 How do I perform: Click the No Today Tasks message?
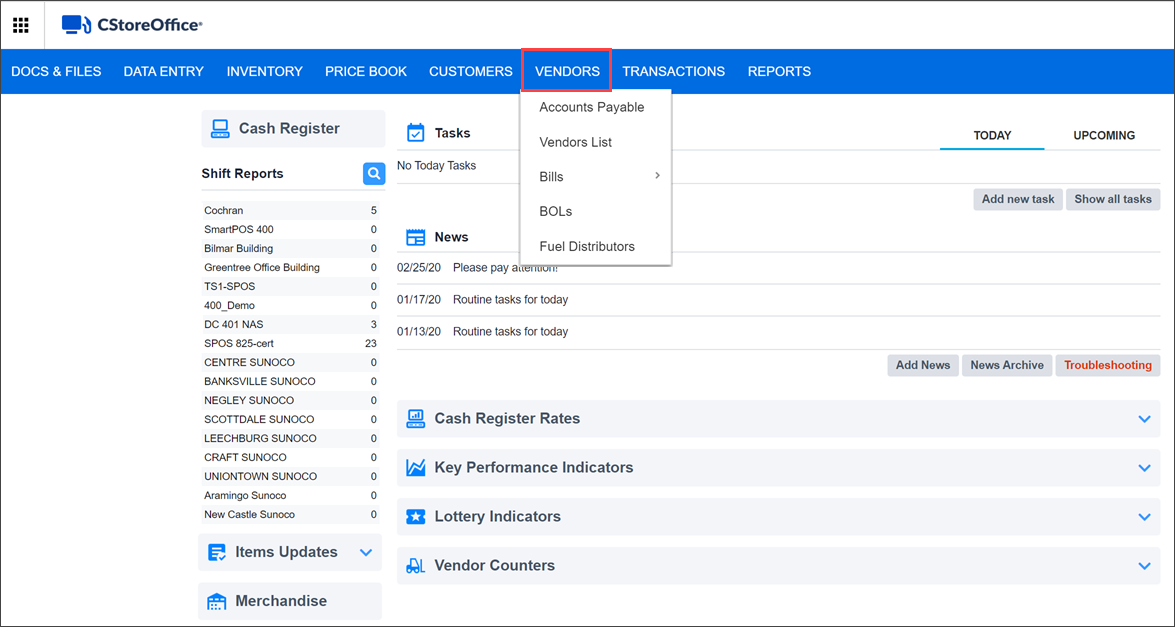(436, 166)
